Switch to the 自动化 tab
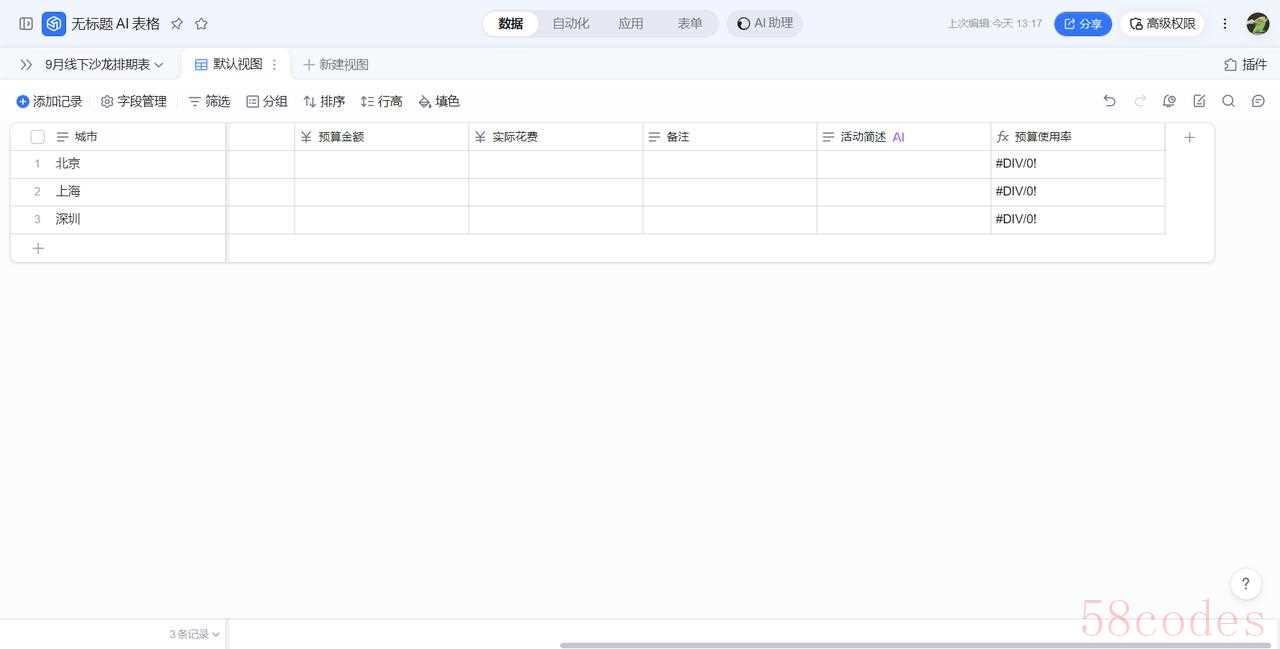This screenshot has height=649, width=1280. pyautogui.click(x=570, y=24)
